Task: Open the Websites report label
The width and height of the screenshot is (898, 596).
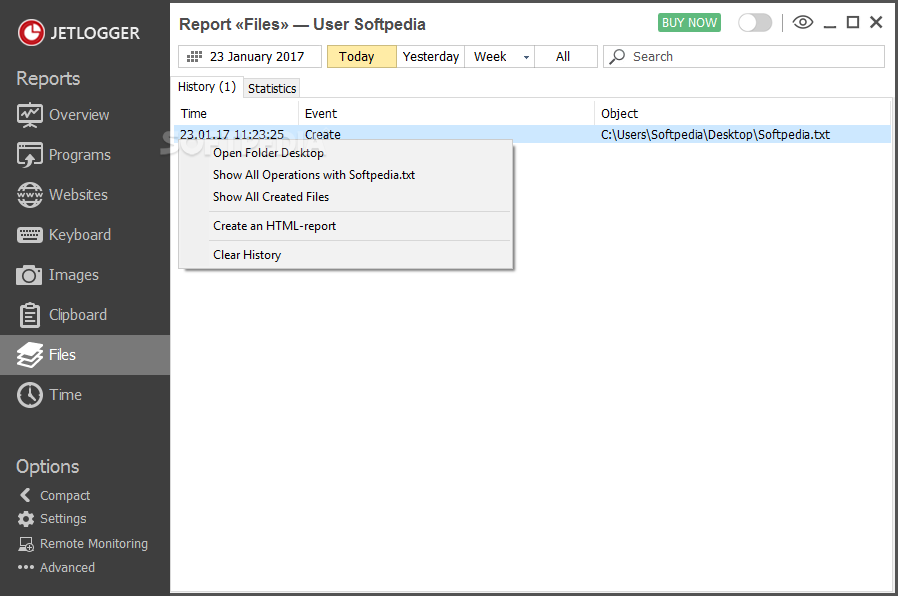Action: tap(78, 195)
